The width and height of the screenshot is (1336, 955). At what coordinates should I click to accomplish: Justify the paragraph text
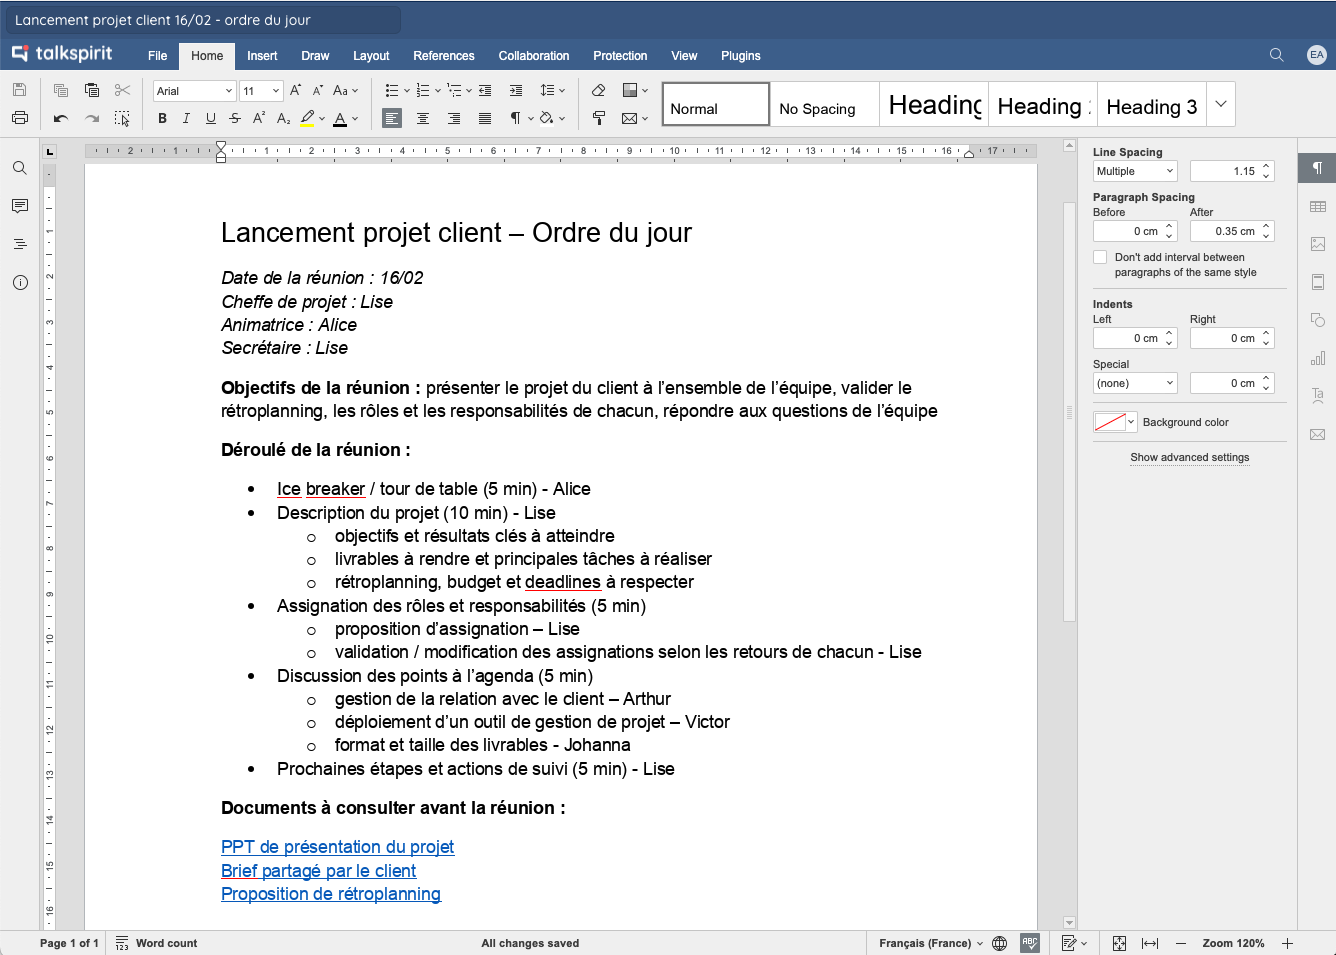click(485, 118)
